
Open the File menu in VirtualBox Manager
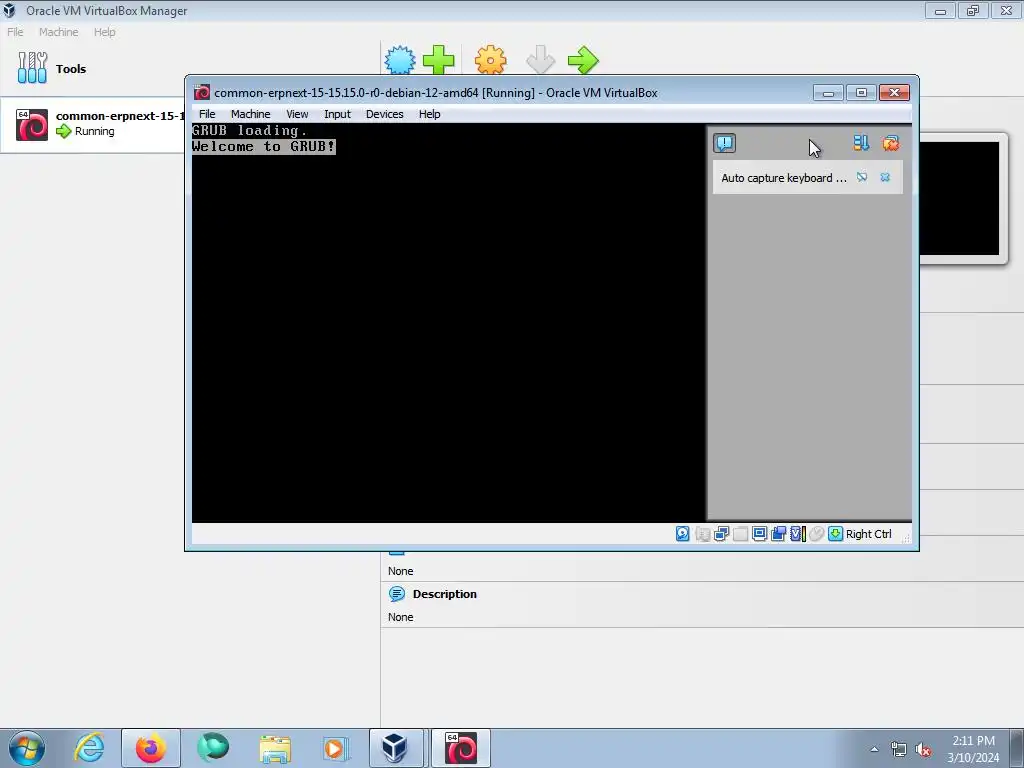pyautogui.click(x=15, y=32)
